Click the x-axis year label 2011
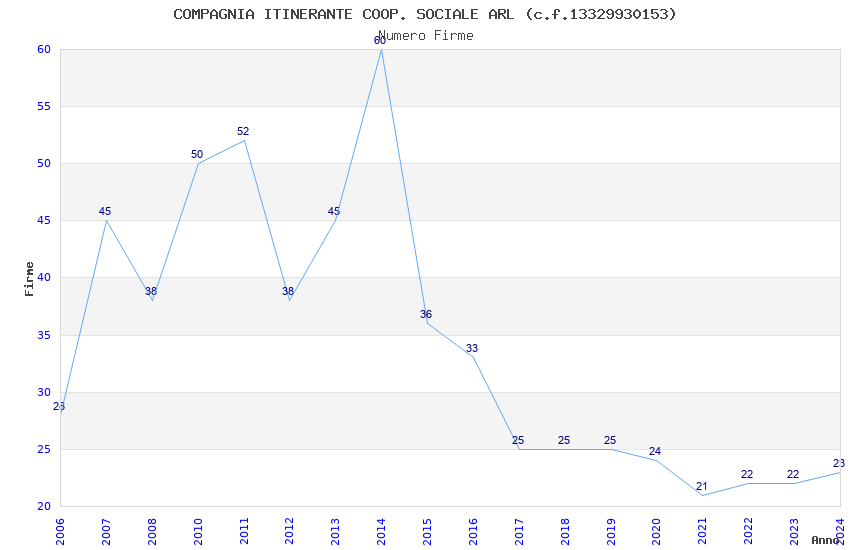This screenshot has height=550, width=850. [244, 531]
